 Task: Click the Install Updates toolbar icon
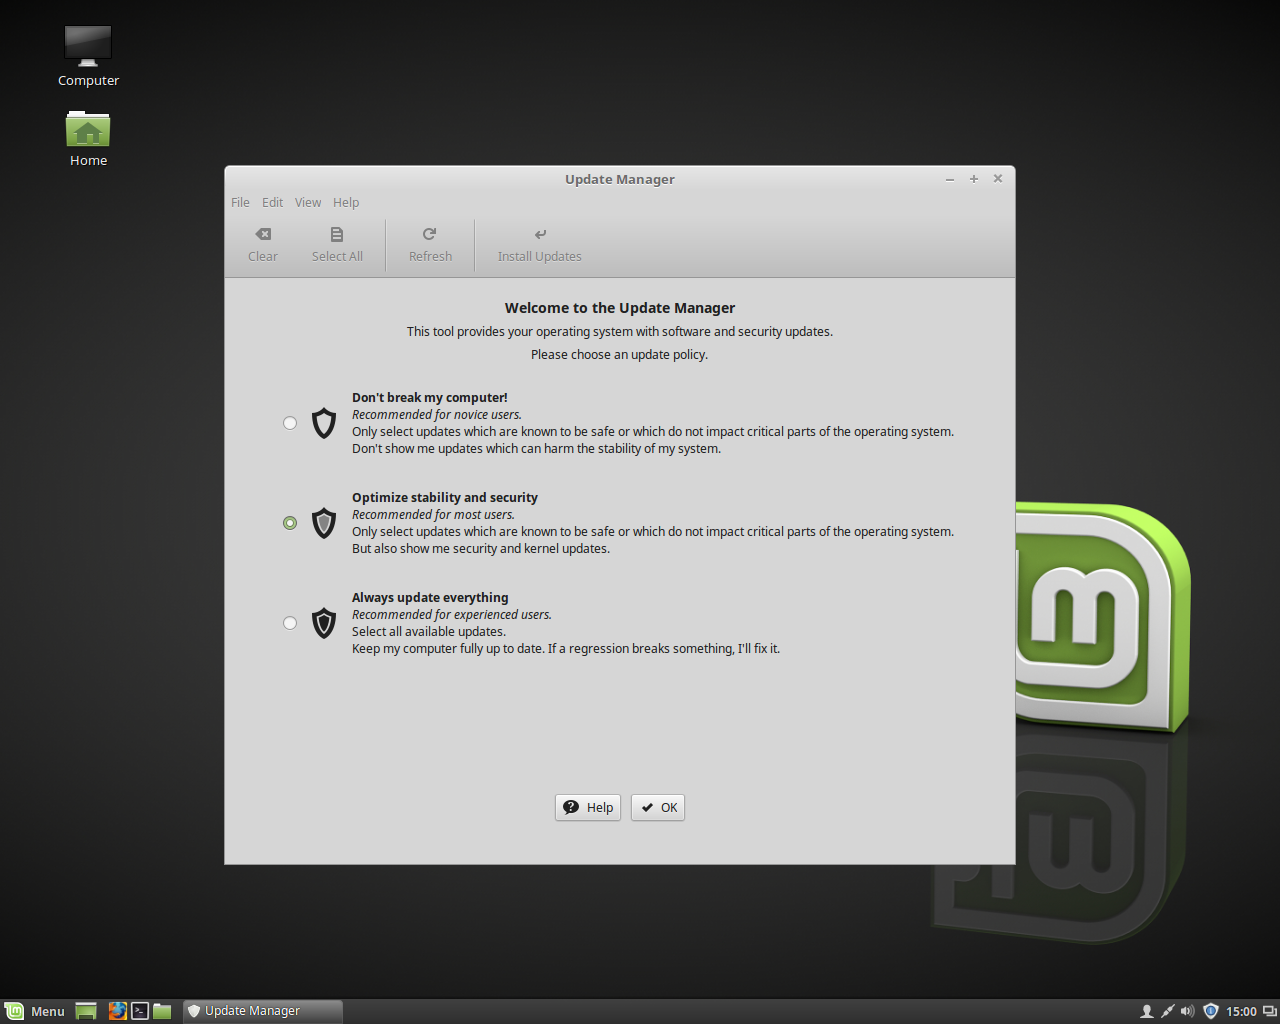coord(540,234)
